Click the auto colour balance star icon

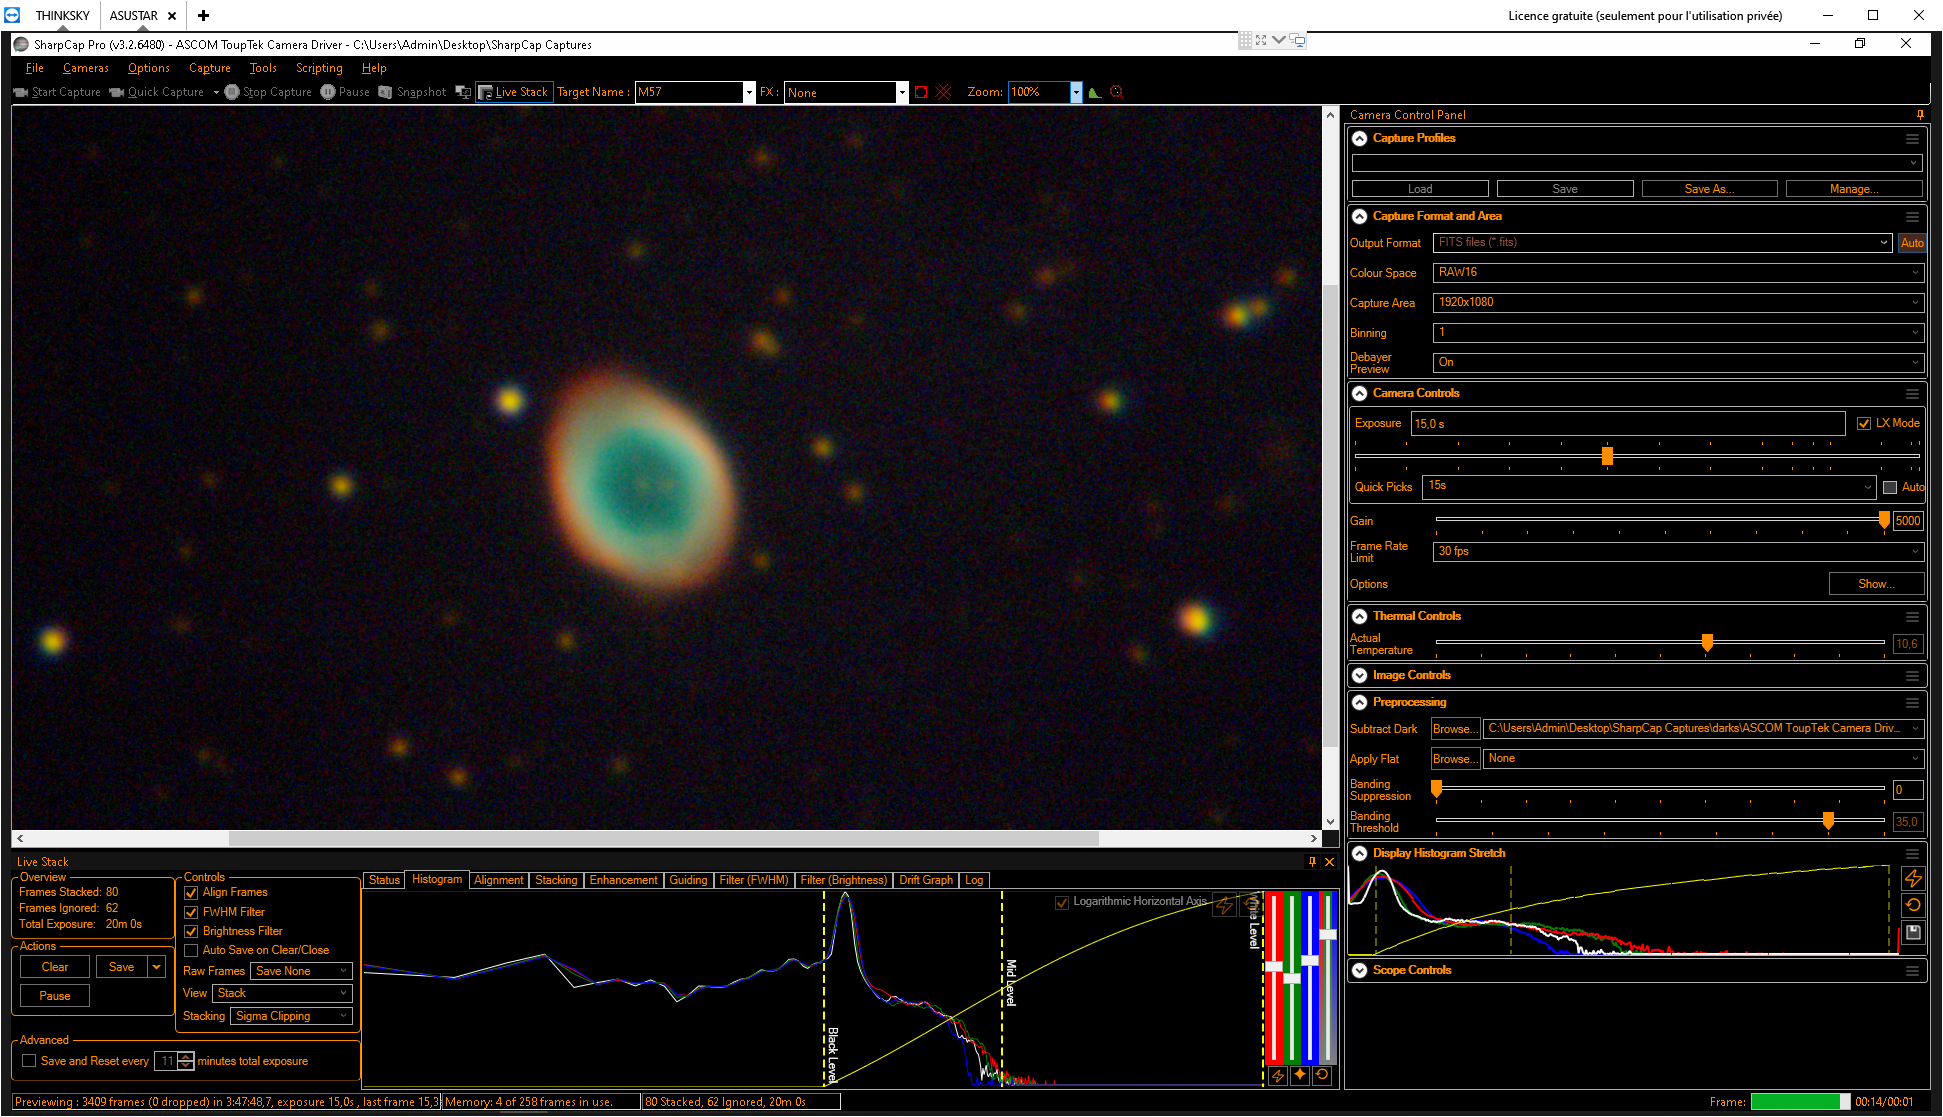(x=1300, y=1075)
